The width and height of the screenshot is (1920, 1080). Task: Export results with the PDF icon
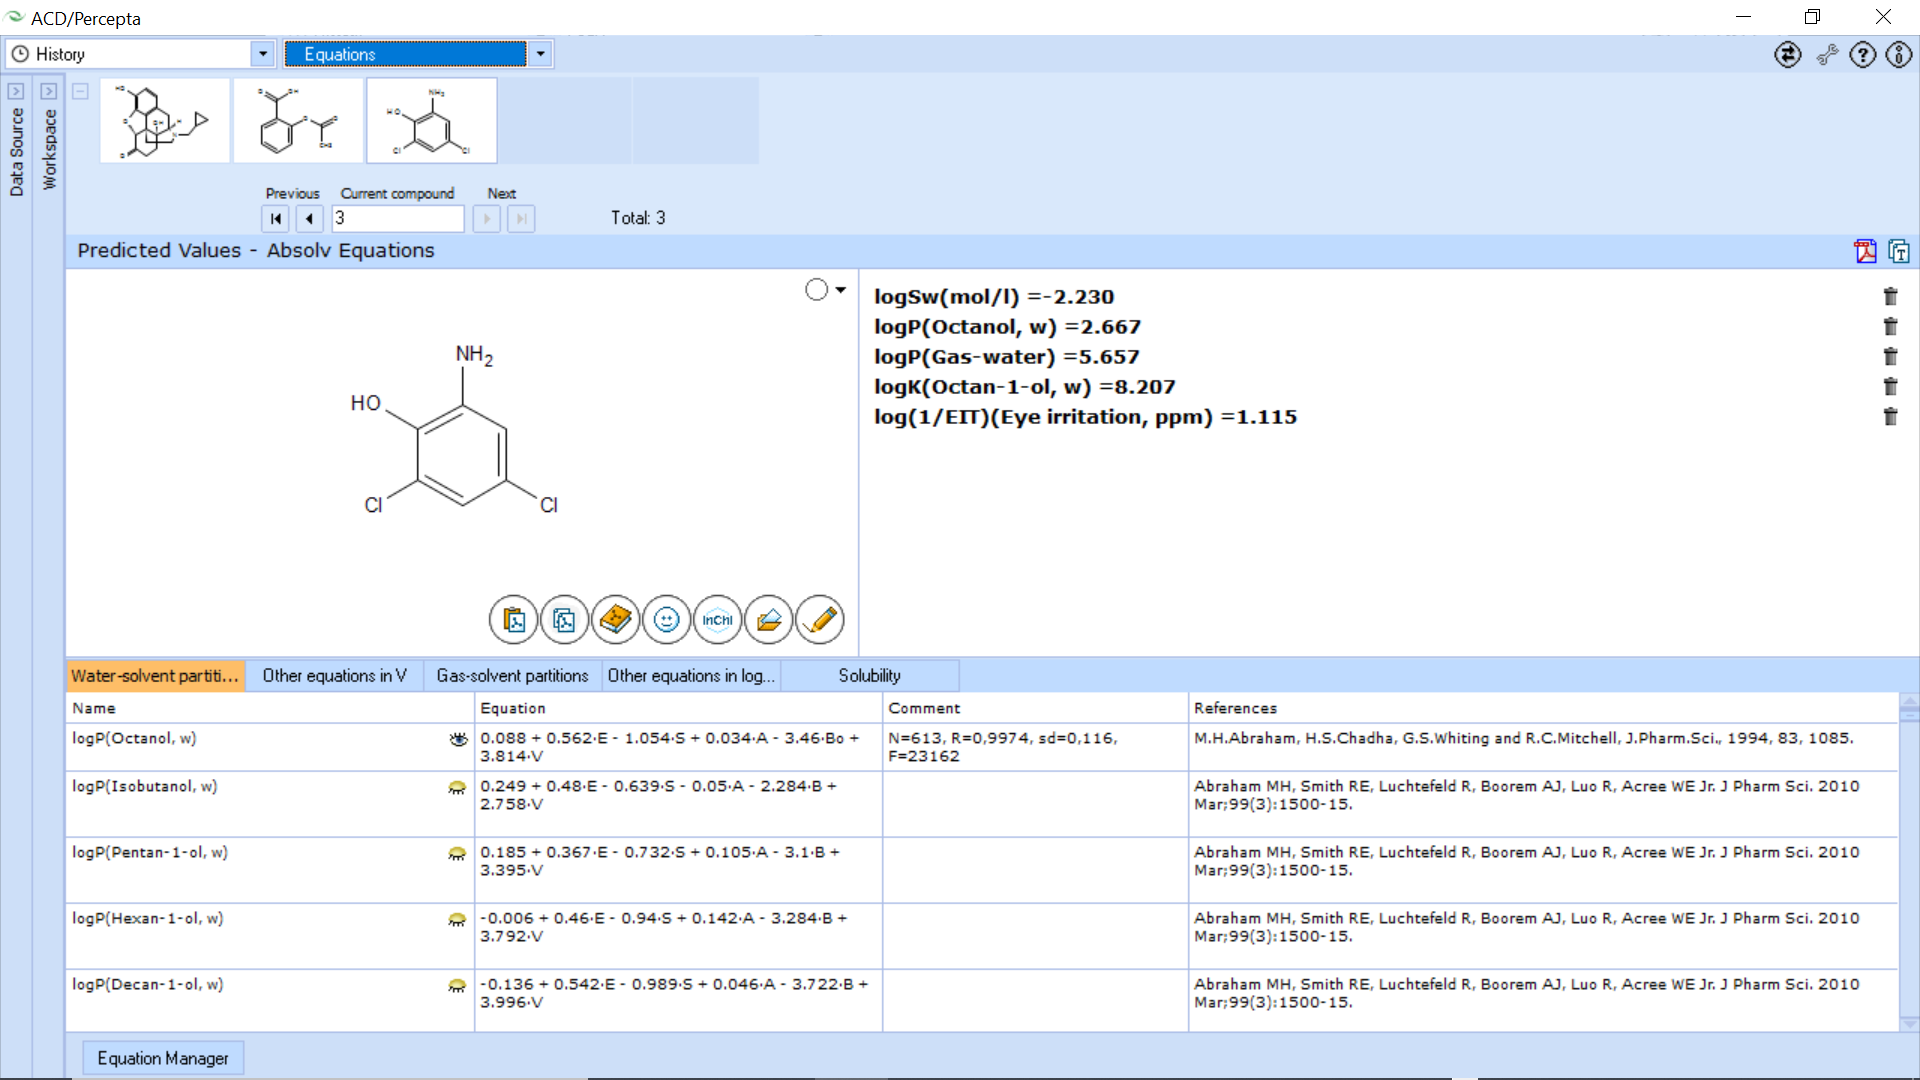pos(1865,251)
